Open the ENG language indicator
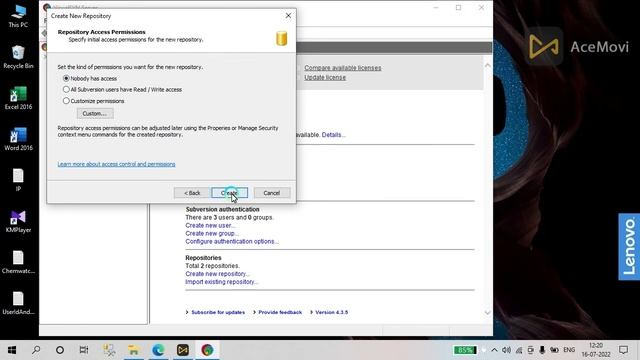 click(x=569, y=350)
